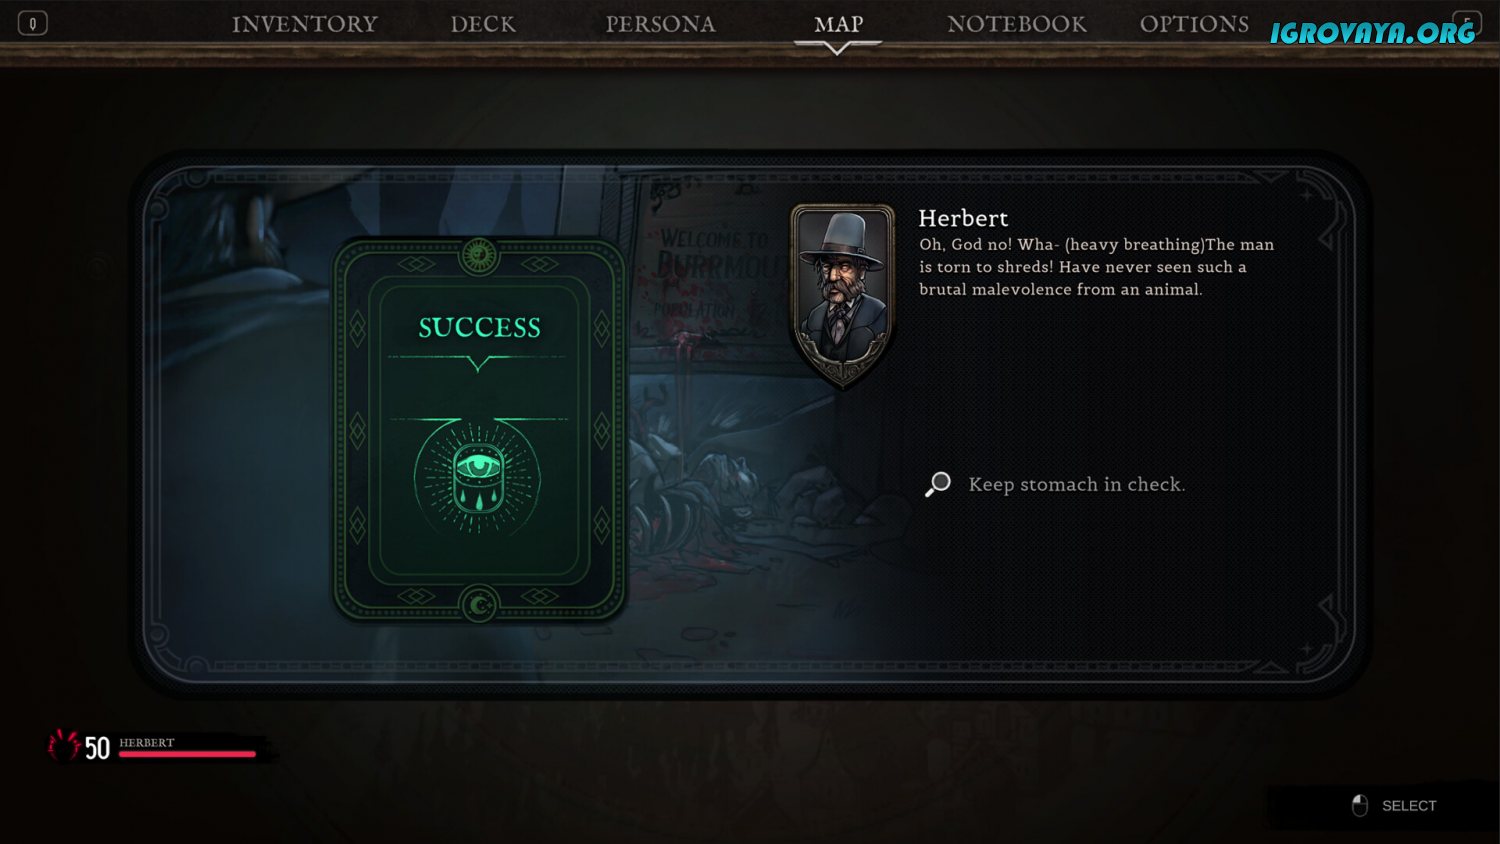Click the crescent moon ornament at card bottom

tap(479, 605)
